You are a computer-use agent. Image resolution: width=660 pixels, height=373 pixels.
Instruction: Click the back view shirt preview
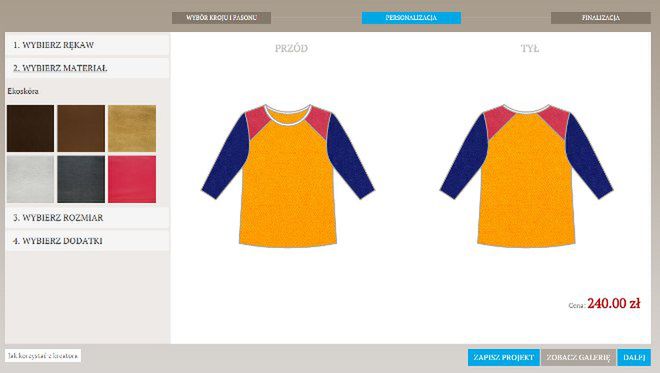click(527, 176)
